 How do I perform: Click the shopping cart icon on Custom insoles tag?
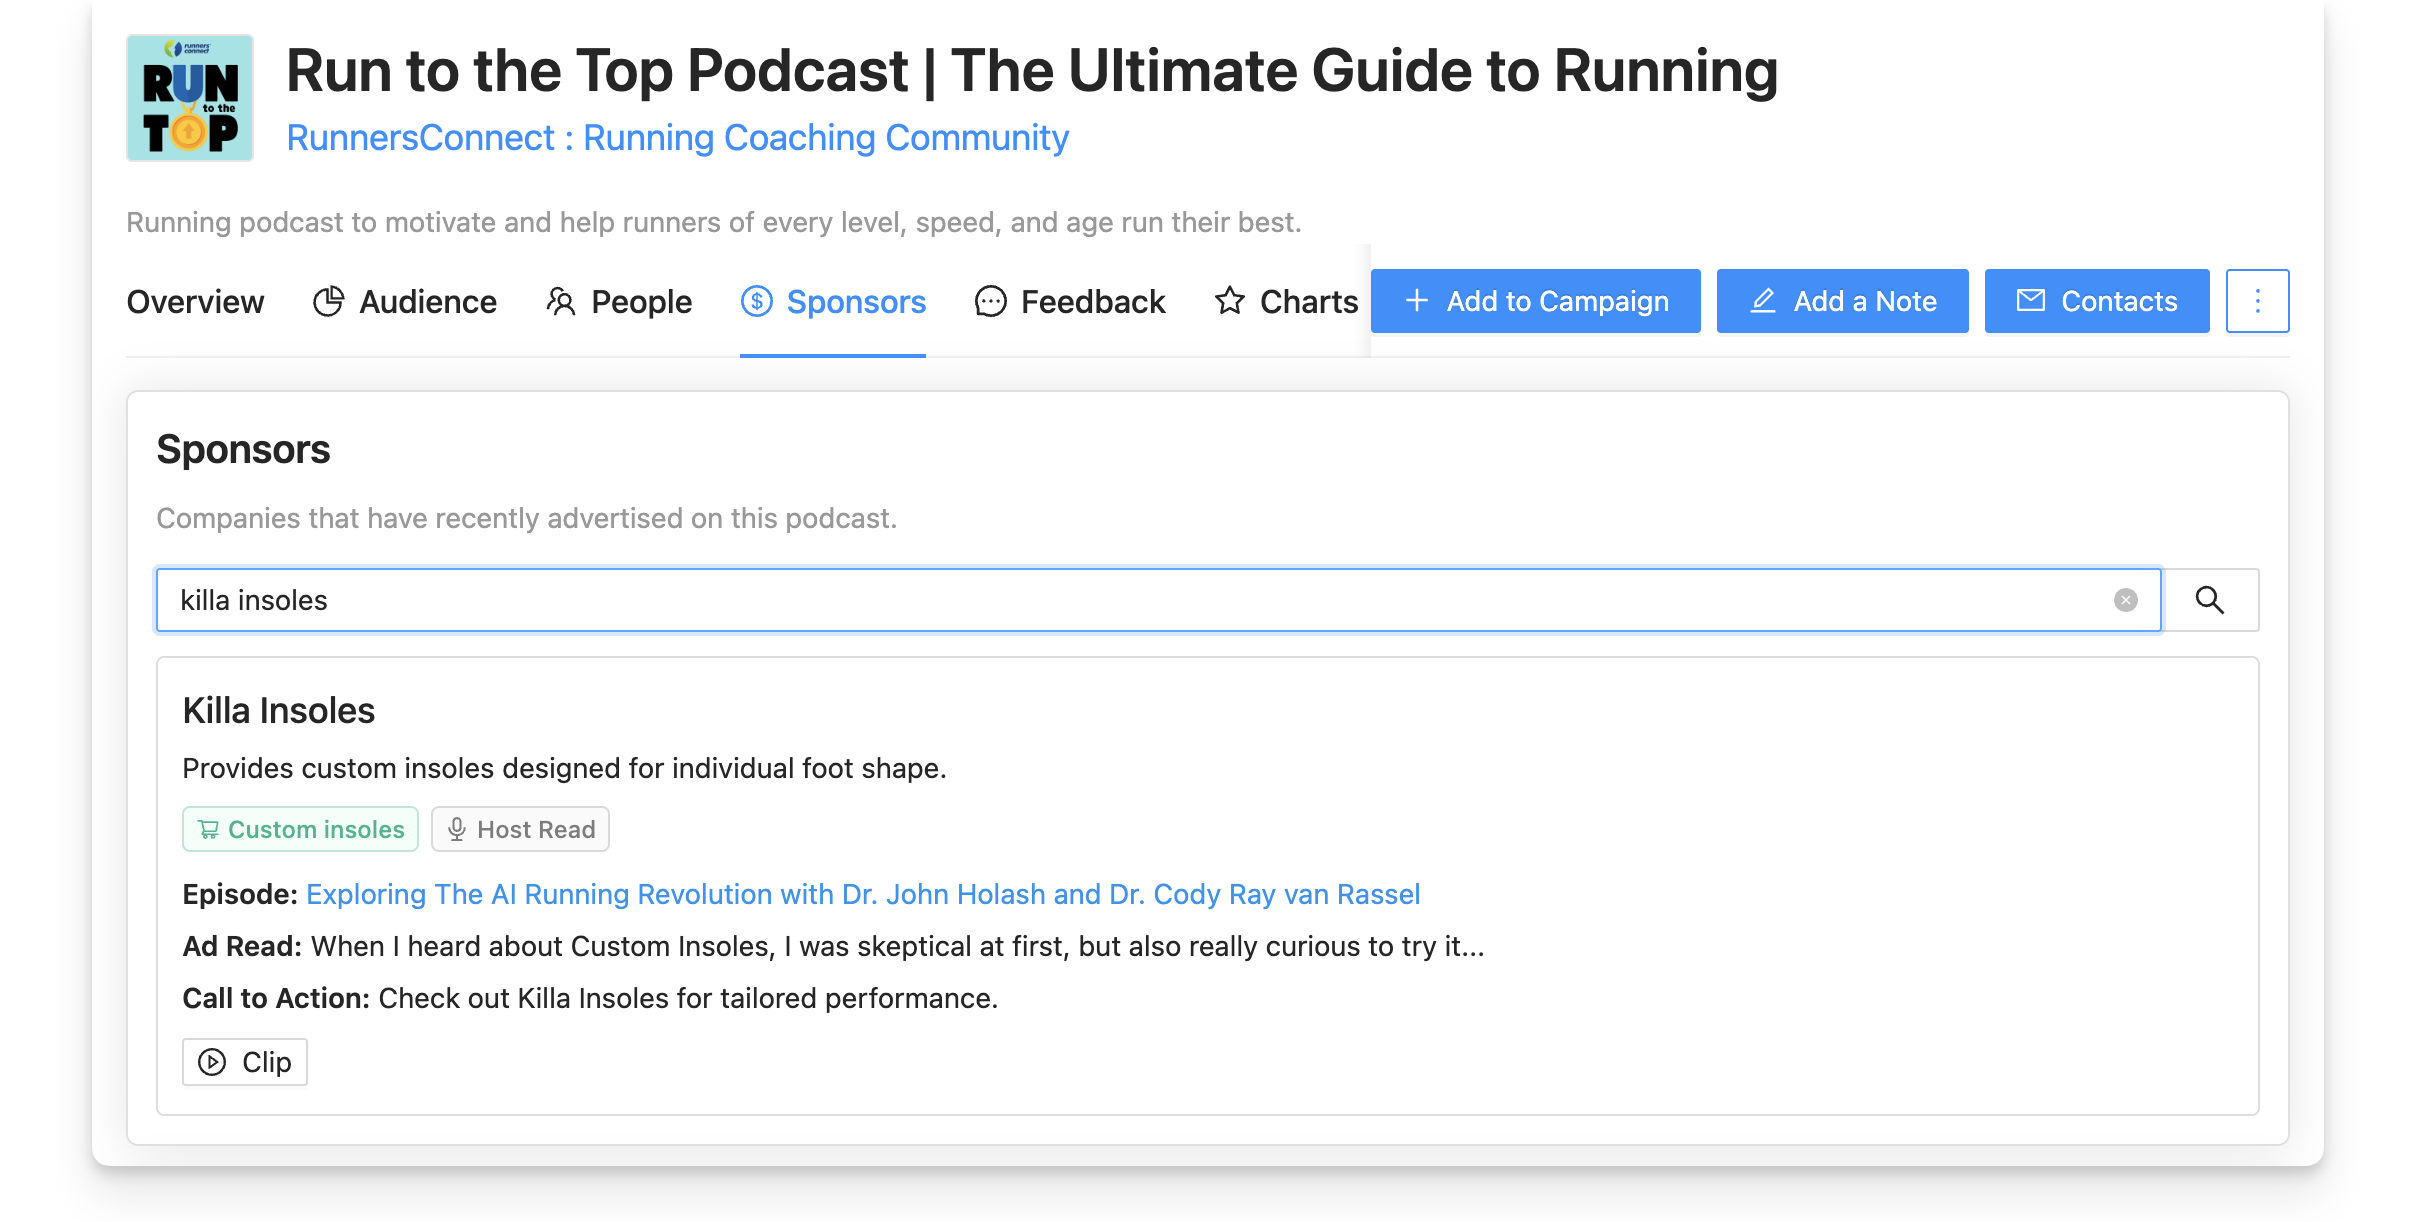coord(208,829)
